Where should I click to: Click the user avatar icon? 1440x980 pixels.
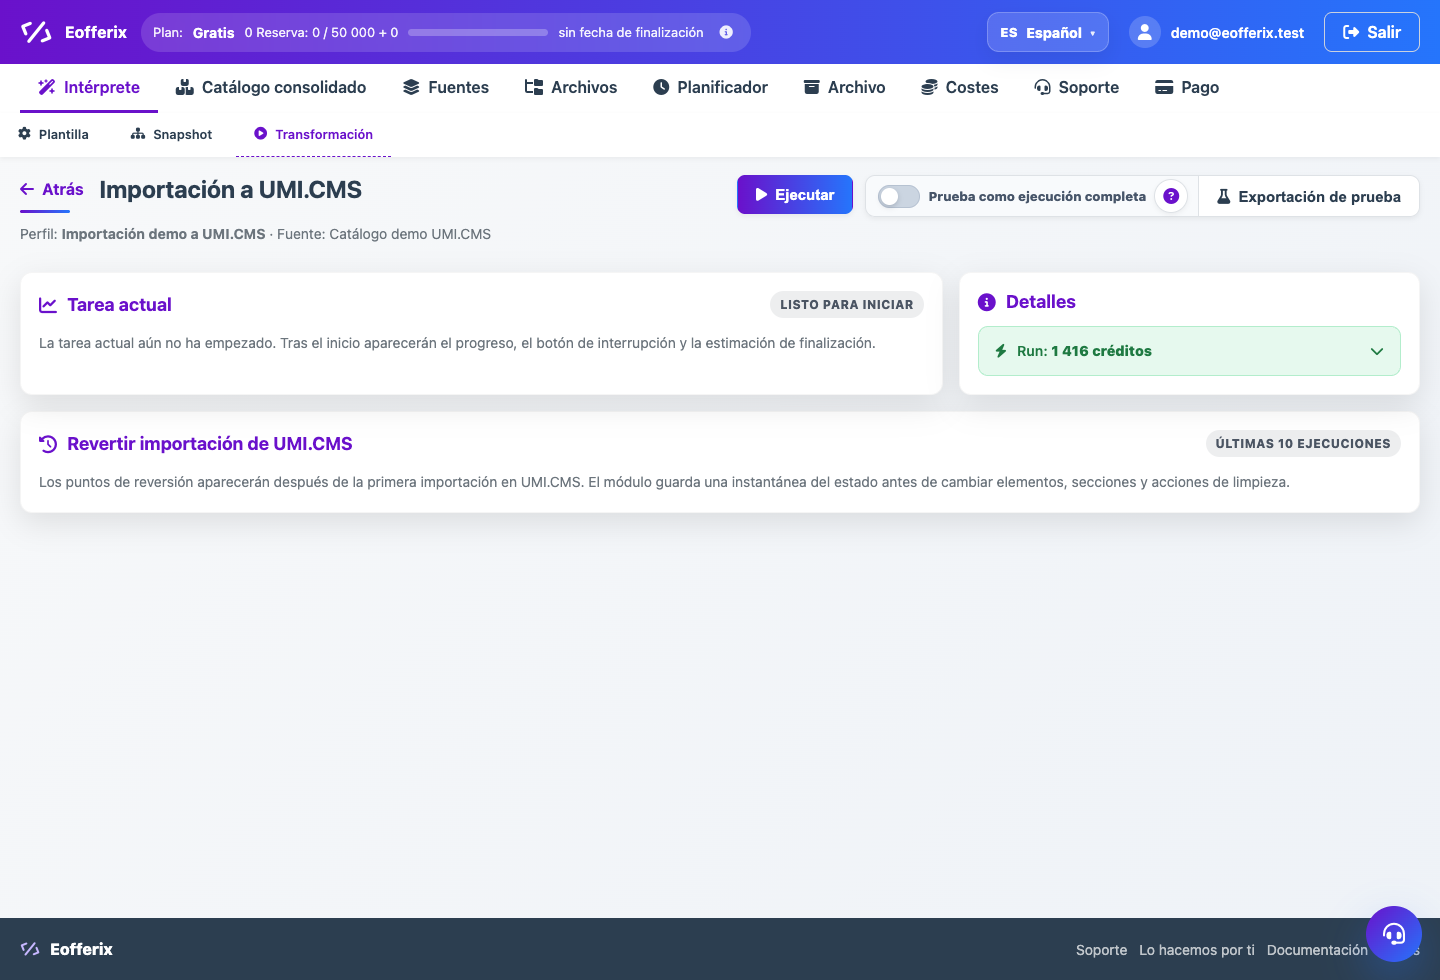click(1145, 32)
